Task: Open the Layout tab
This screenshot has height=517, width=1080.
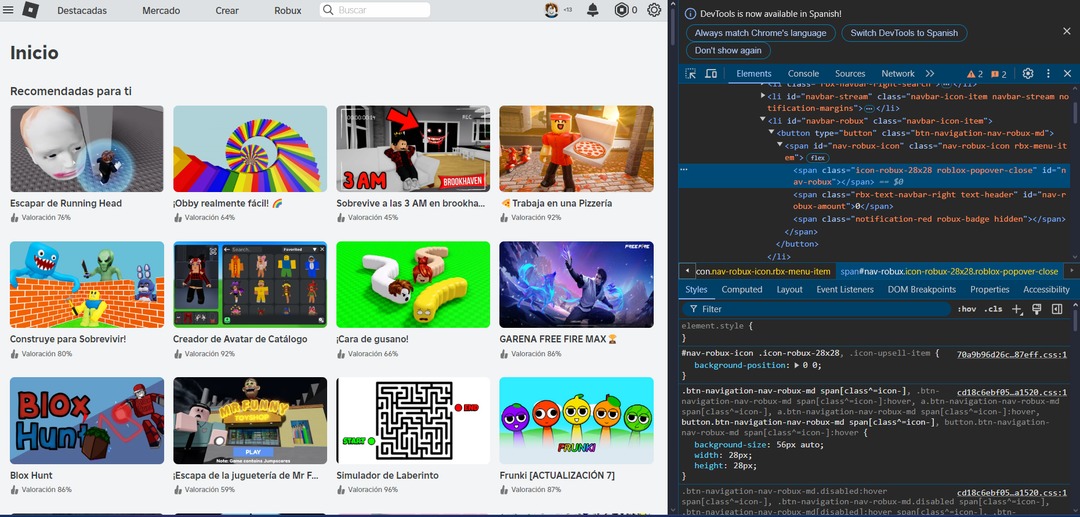Action: pos(789,290)
